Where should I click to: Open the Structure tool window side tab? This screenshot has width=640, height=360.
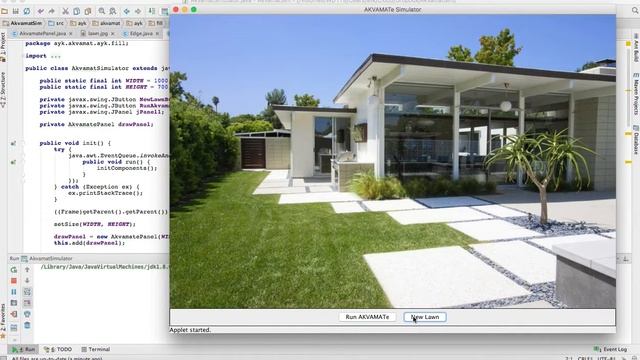(x=3, y=90)
